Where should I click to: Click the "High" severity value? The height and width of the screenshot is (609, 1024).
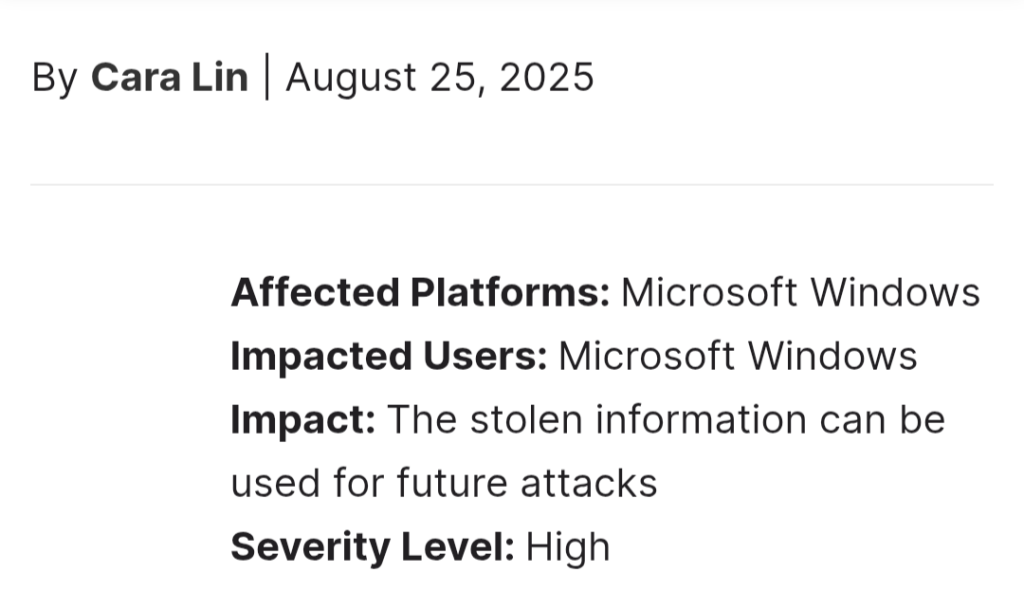point(568,546)
